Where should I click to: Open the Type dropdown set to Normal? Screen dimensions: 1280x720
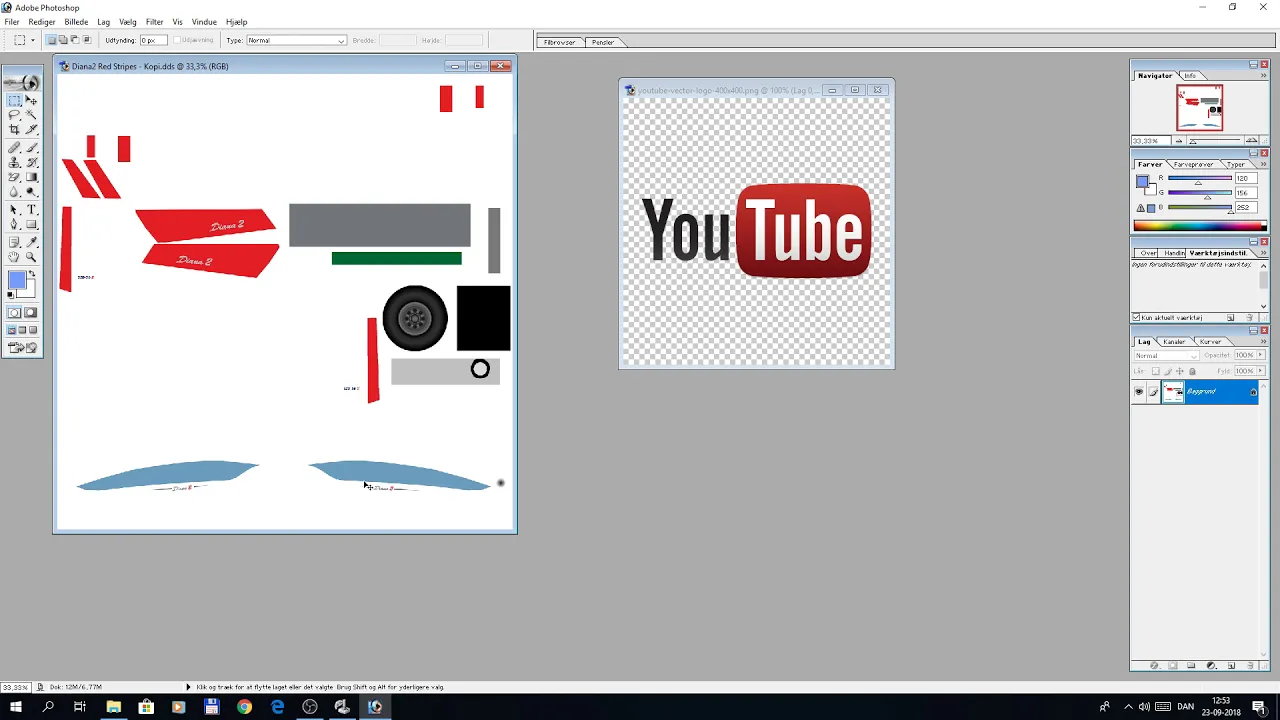[x=296, y=40]
